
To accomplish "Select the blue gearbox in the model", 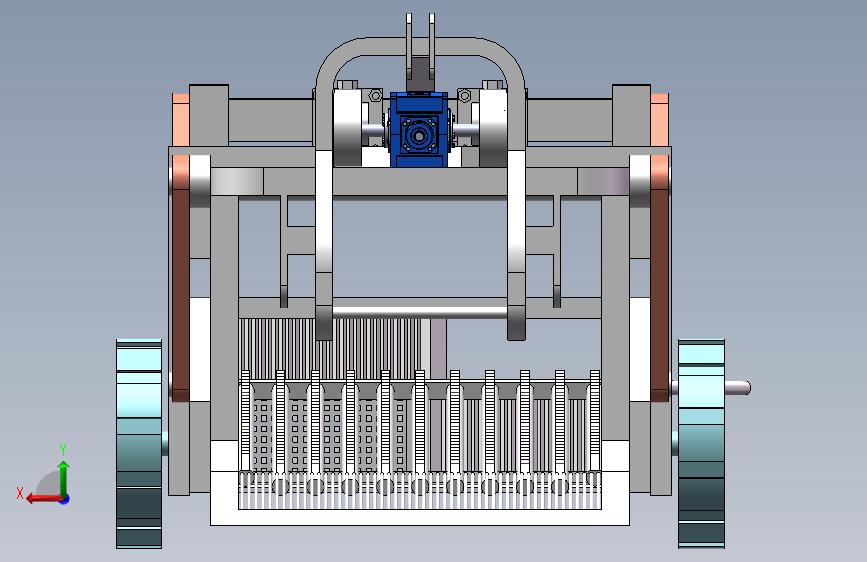I will pos(419,131).
